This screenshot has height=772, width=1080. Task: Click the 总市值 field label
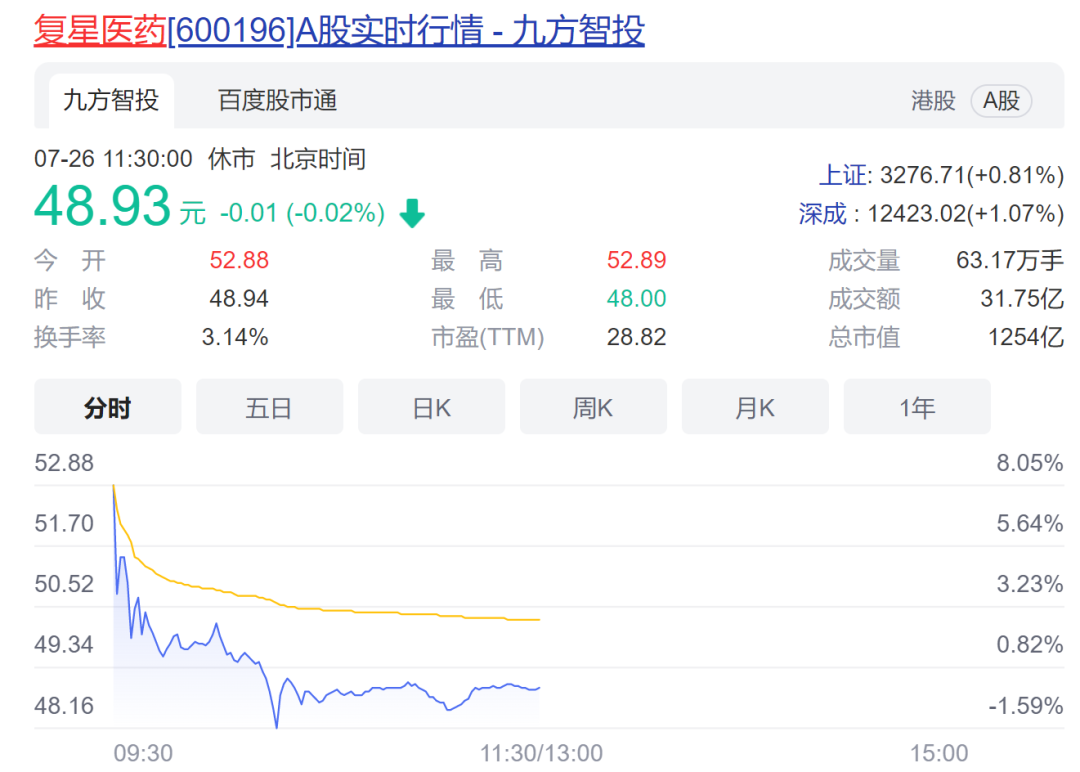click(864, 337)
